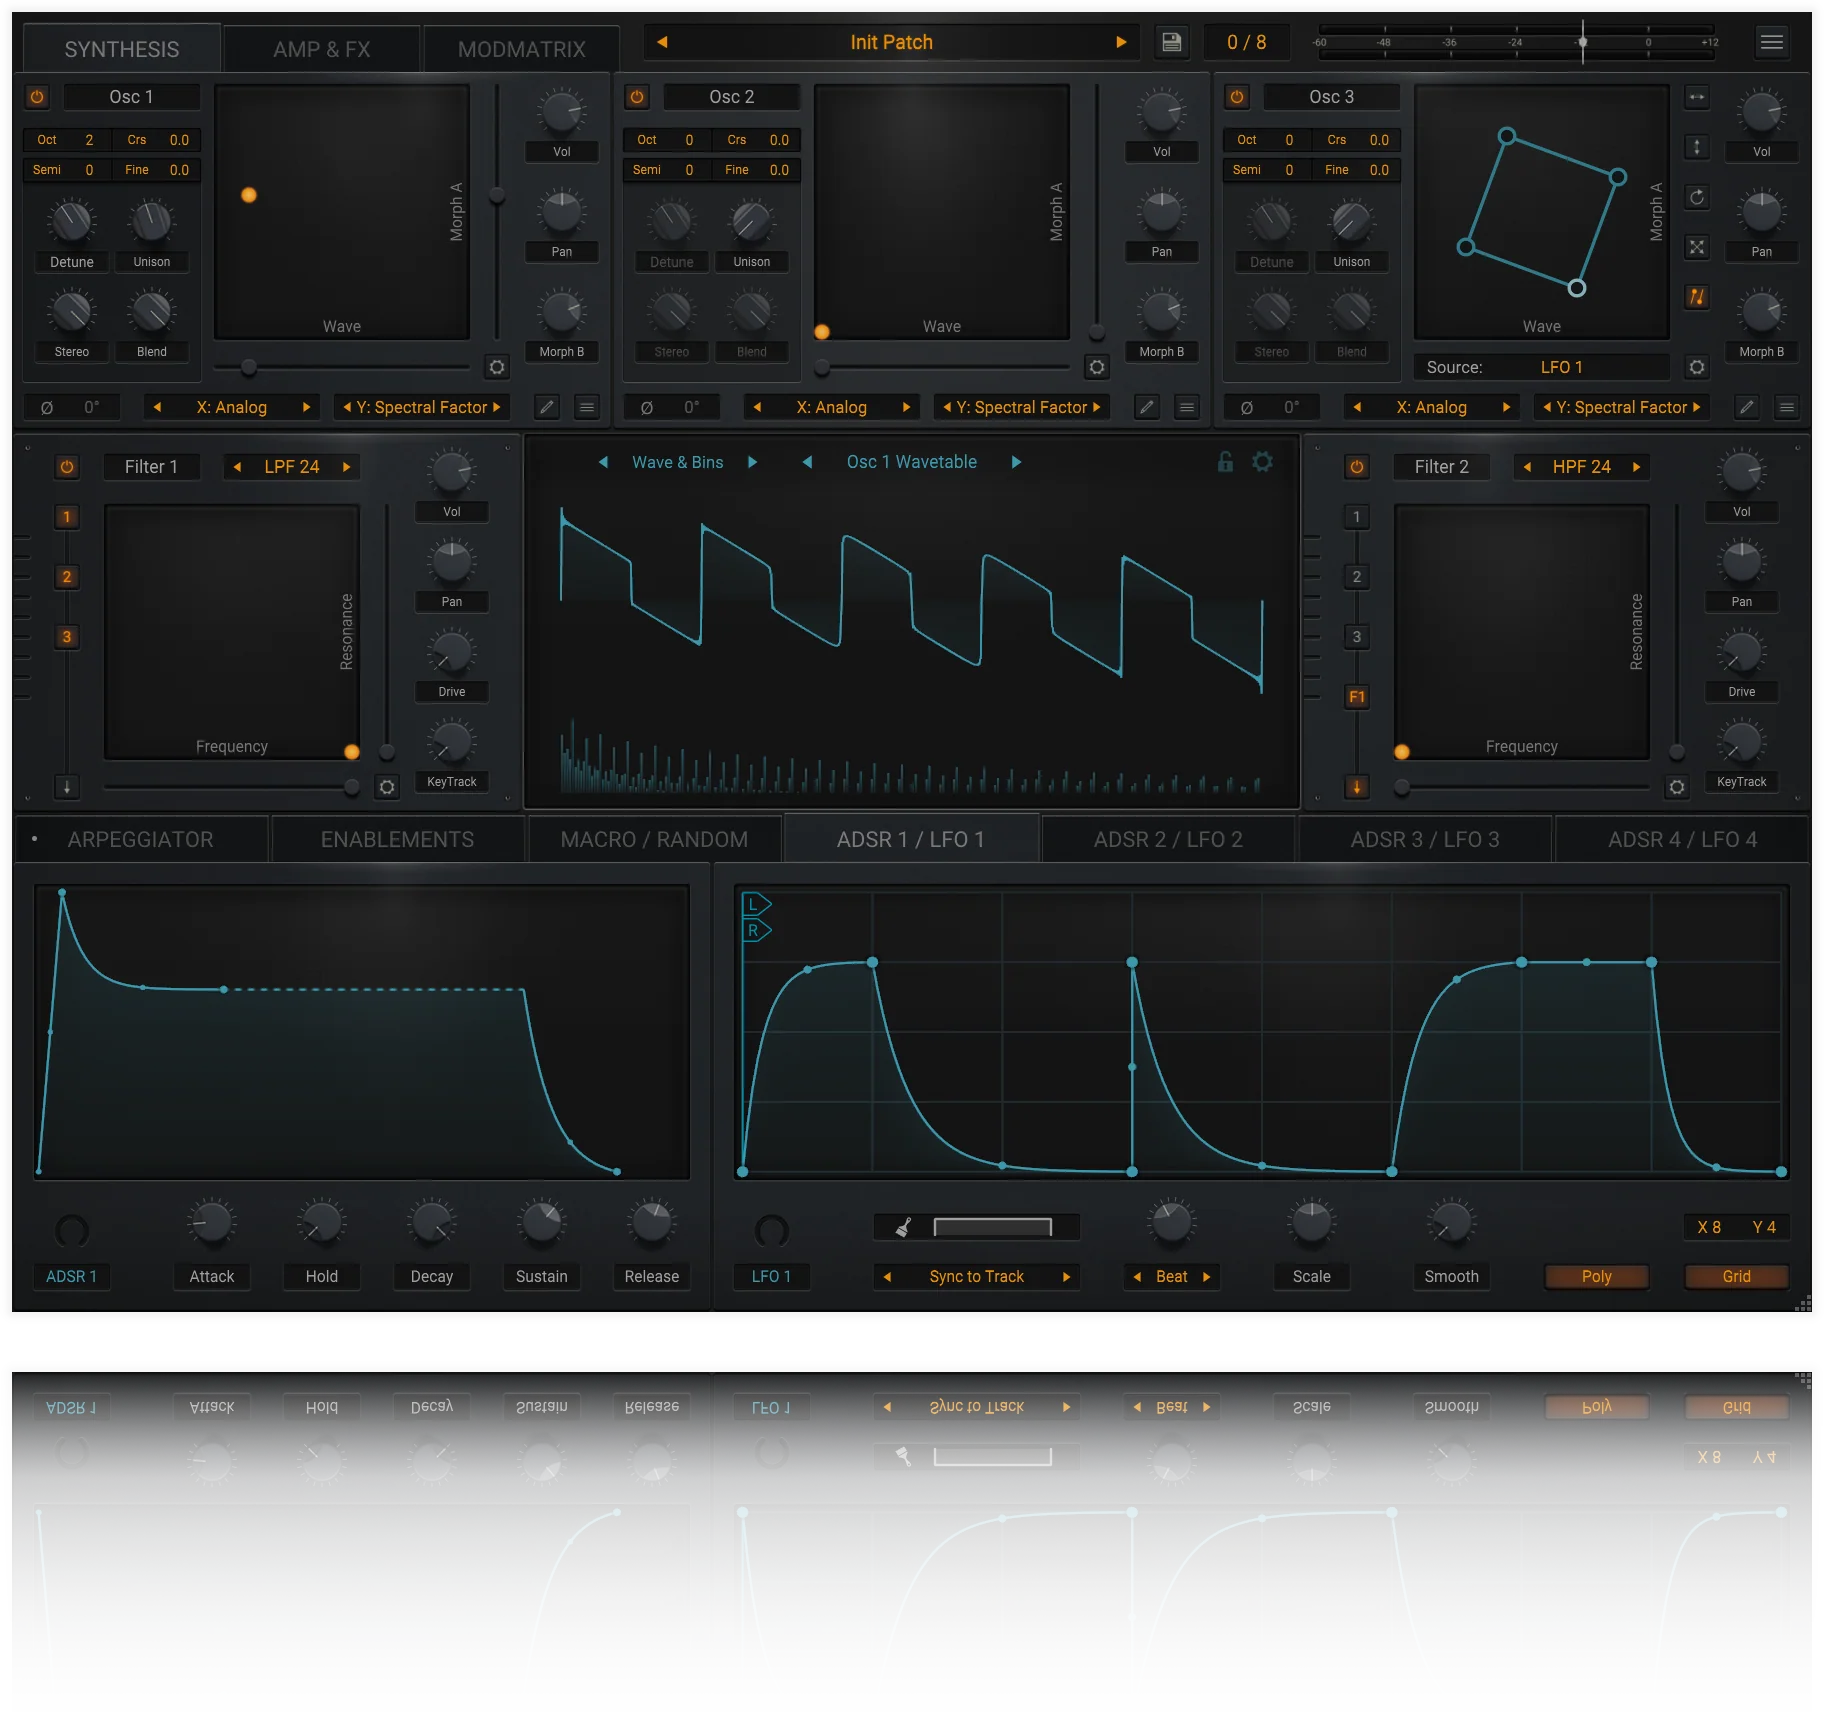Click the save preset floppy disk icon
This screenshot has width=1824, height=1712.
[x=1171, y=42]
